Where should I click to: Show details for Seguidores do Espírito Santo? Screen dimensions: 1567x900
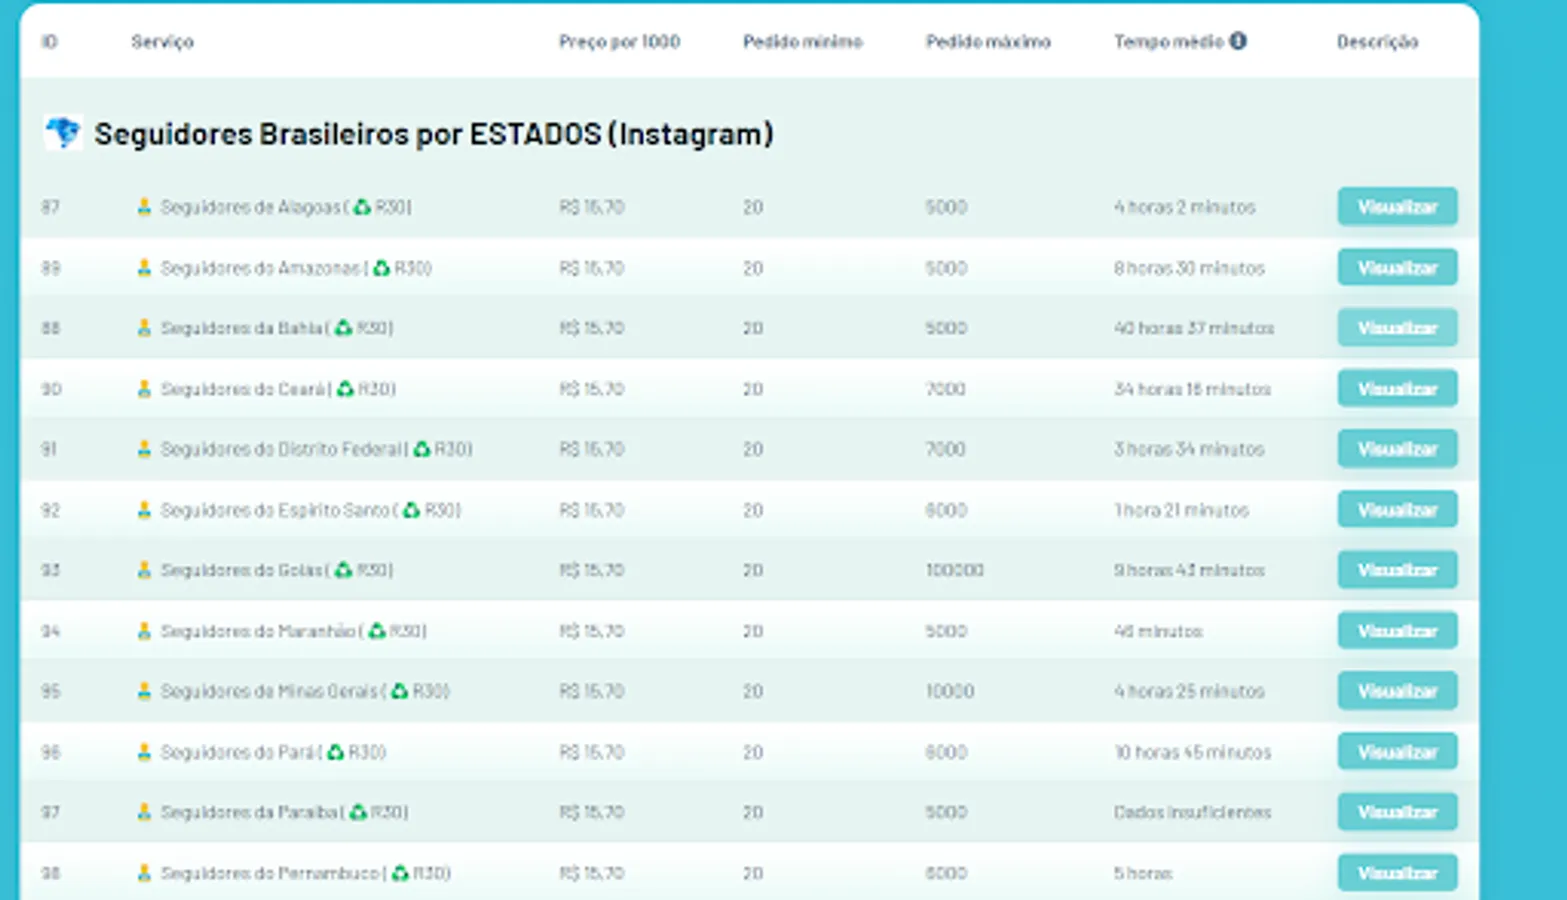1397,510
